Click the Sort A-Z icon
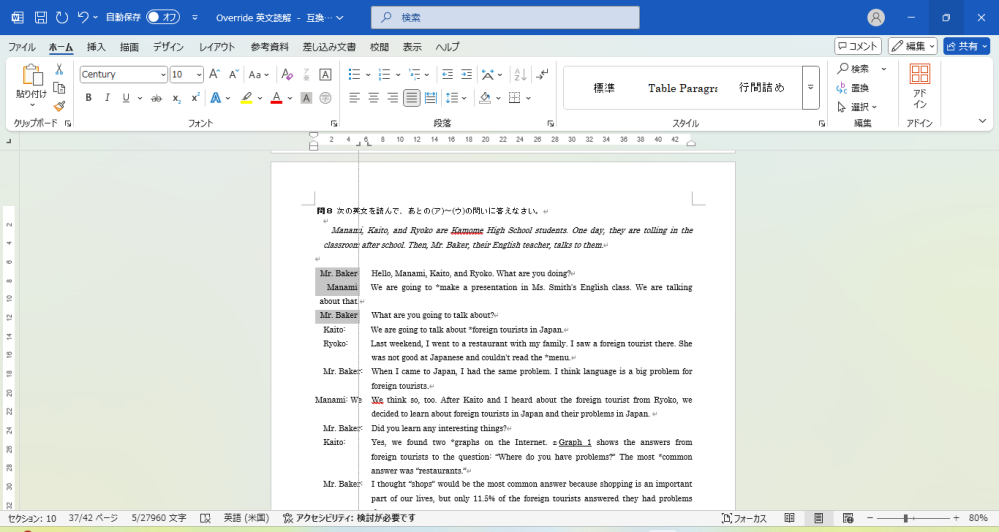This screenshot has width=999, height=532. tap(520, 75)
